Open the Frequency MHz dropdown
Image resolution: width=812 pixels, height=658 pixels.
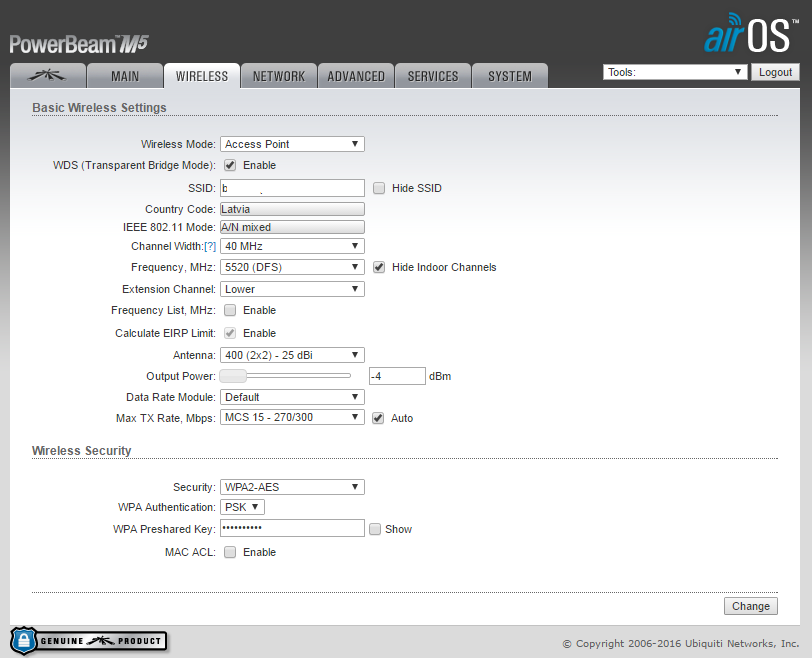292,267
